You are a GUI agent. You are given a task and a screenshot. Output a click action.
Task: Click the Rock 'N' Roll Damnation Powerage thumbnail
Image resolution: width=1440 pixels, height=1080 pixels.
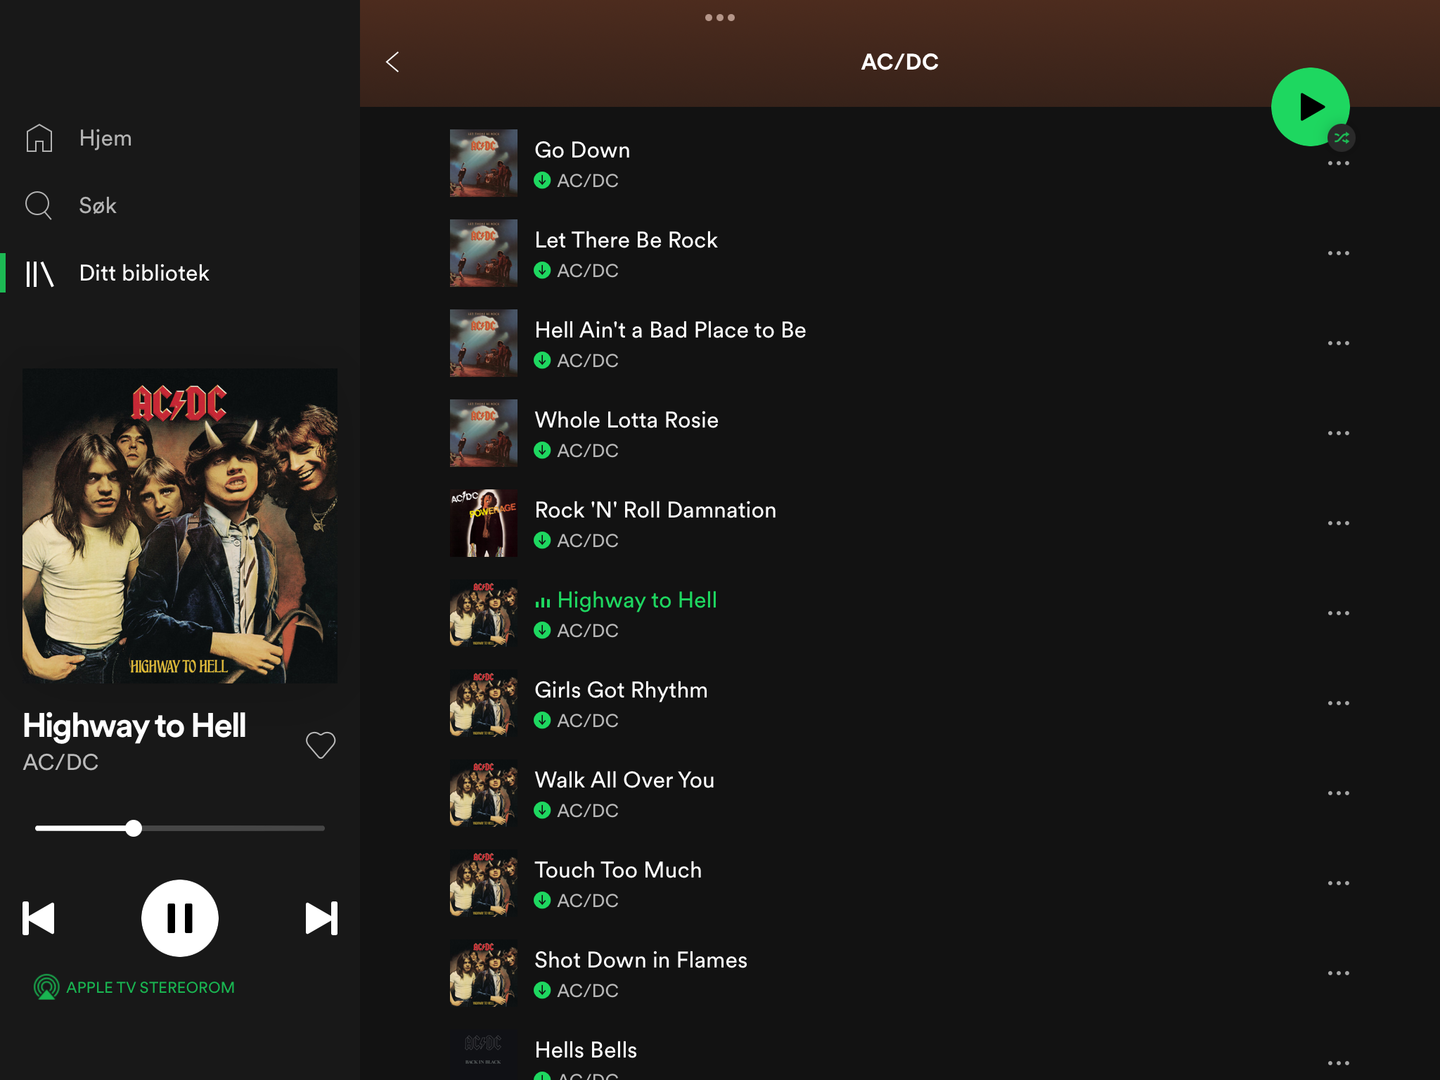pos(484,523)
